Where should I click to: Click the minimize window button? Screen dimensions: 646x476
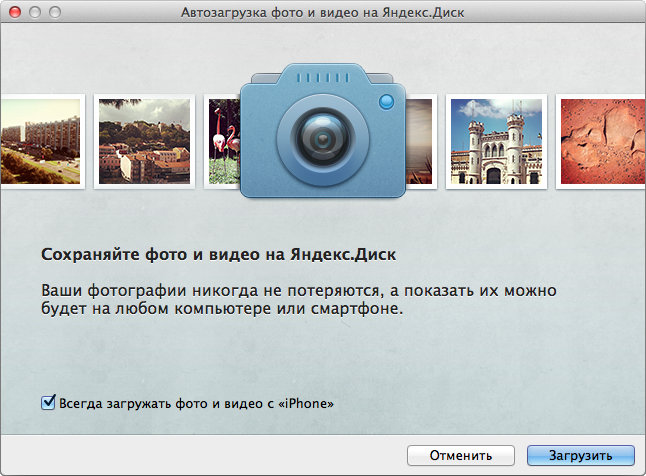tap(35, 12)
